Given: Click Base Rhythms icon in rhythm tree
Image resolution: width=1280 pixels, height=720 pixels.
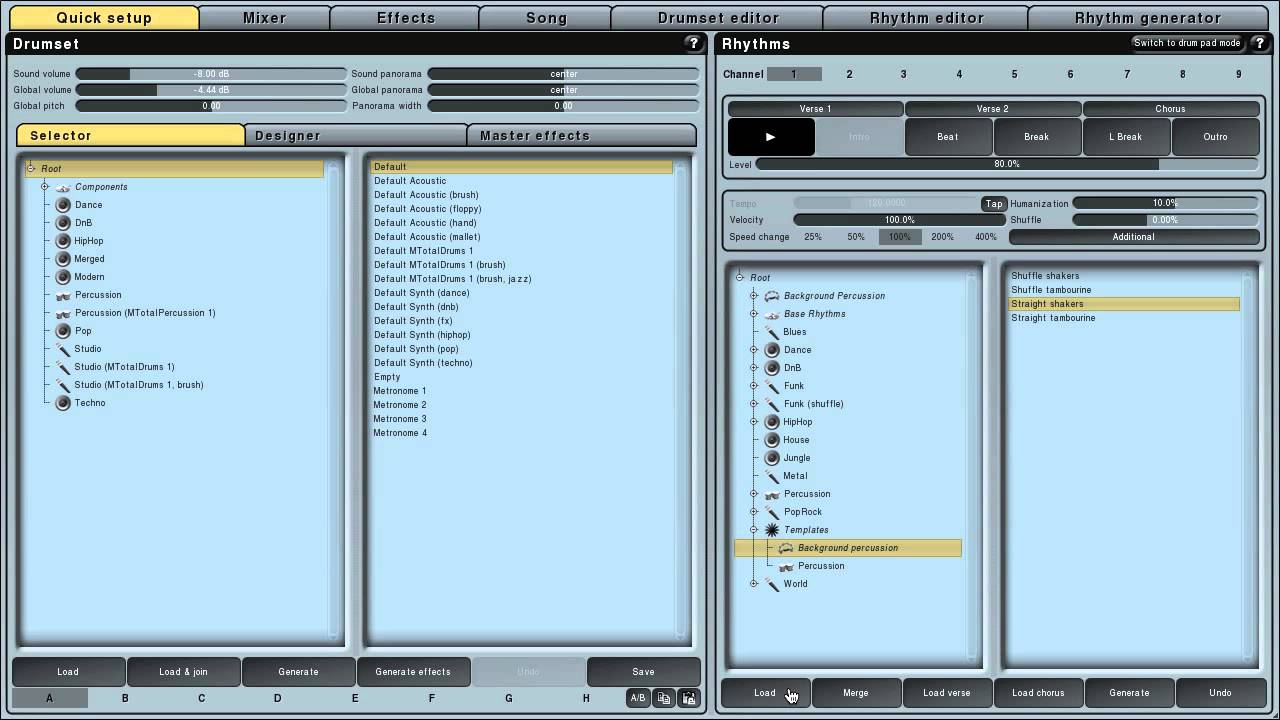Looking at the screenshot, I should (x=772, y=314).
